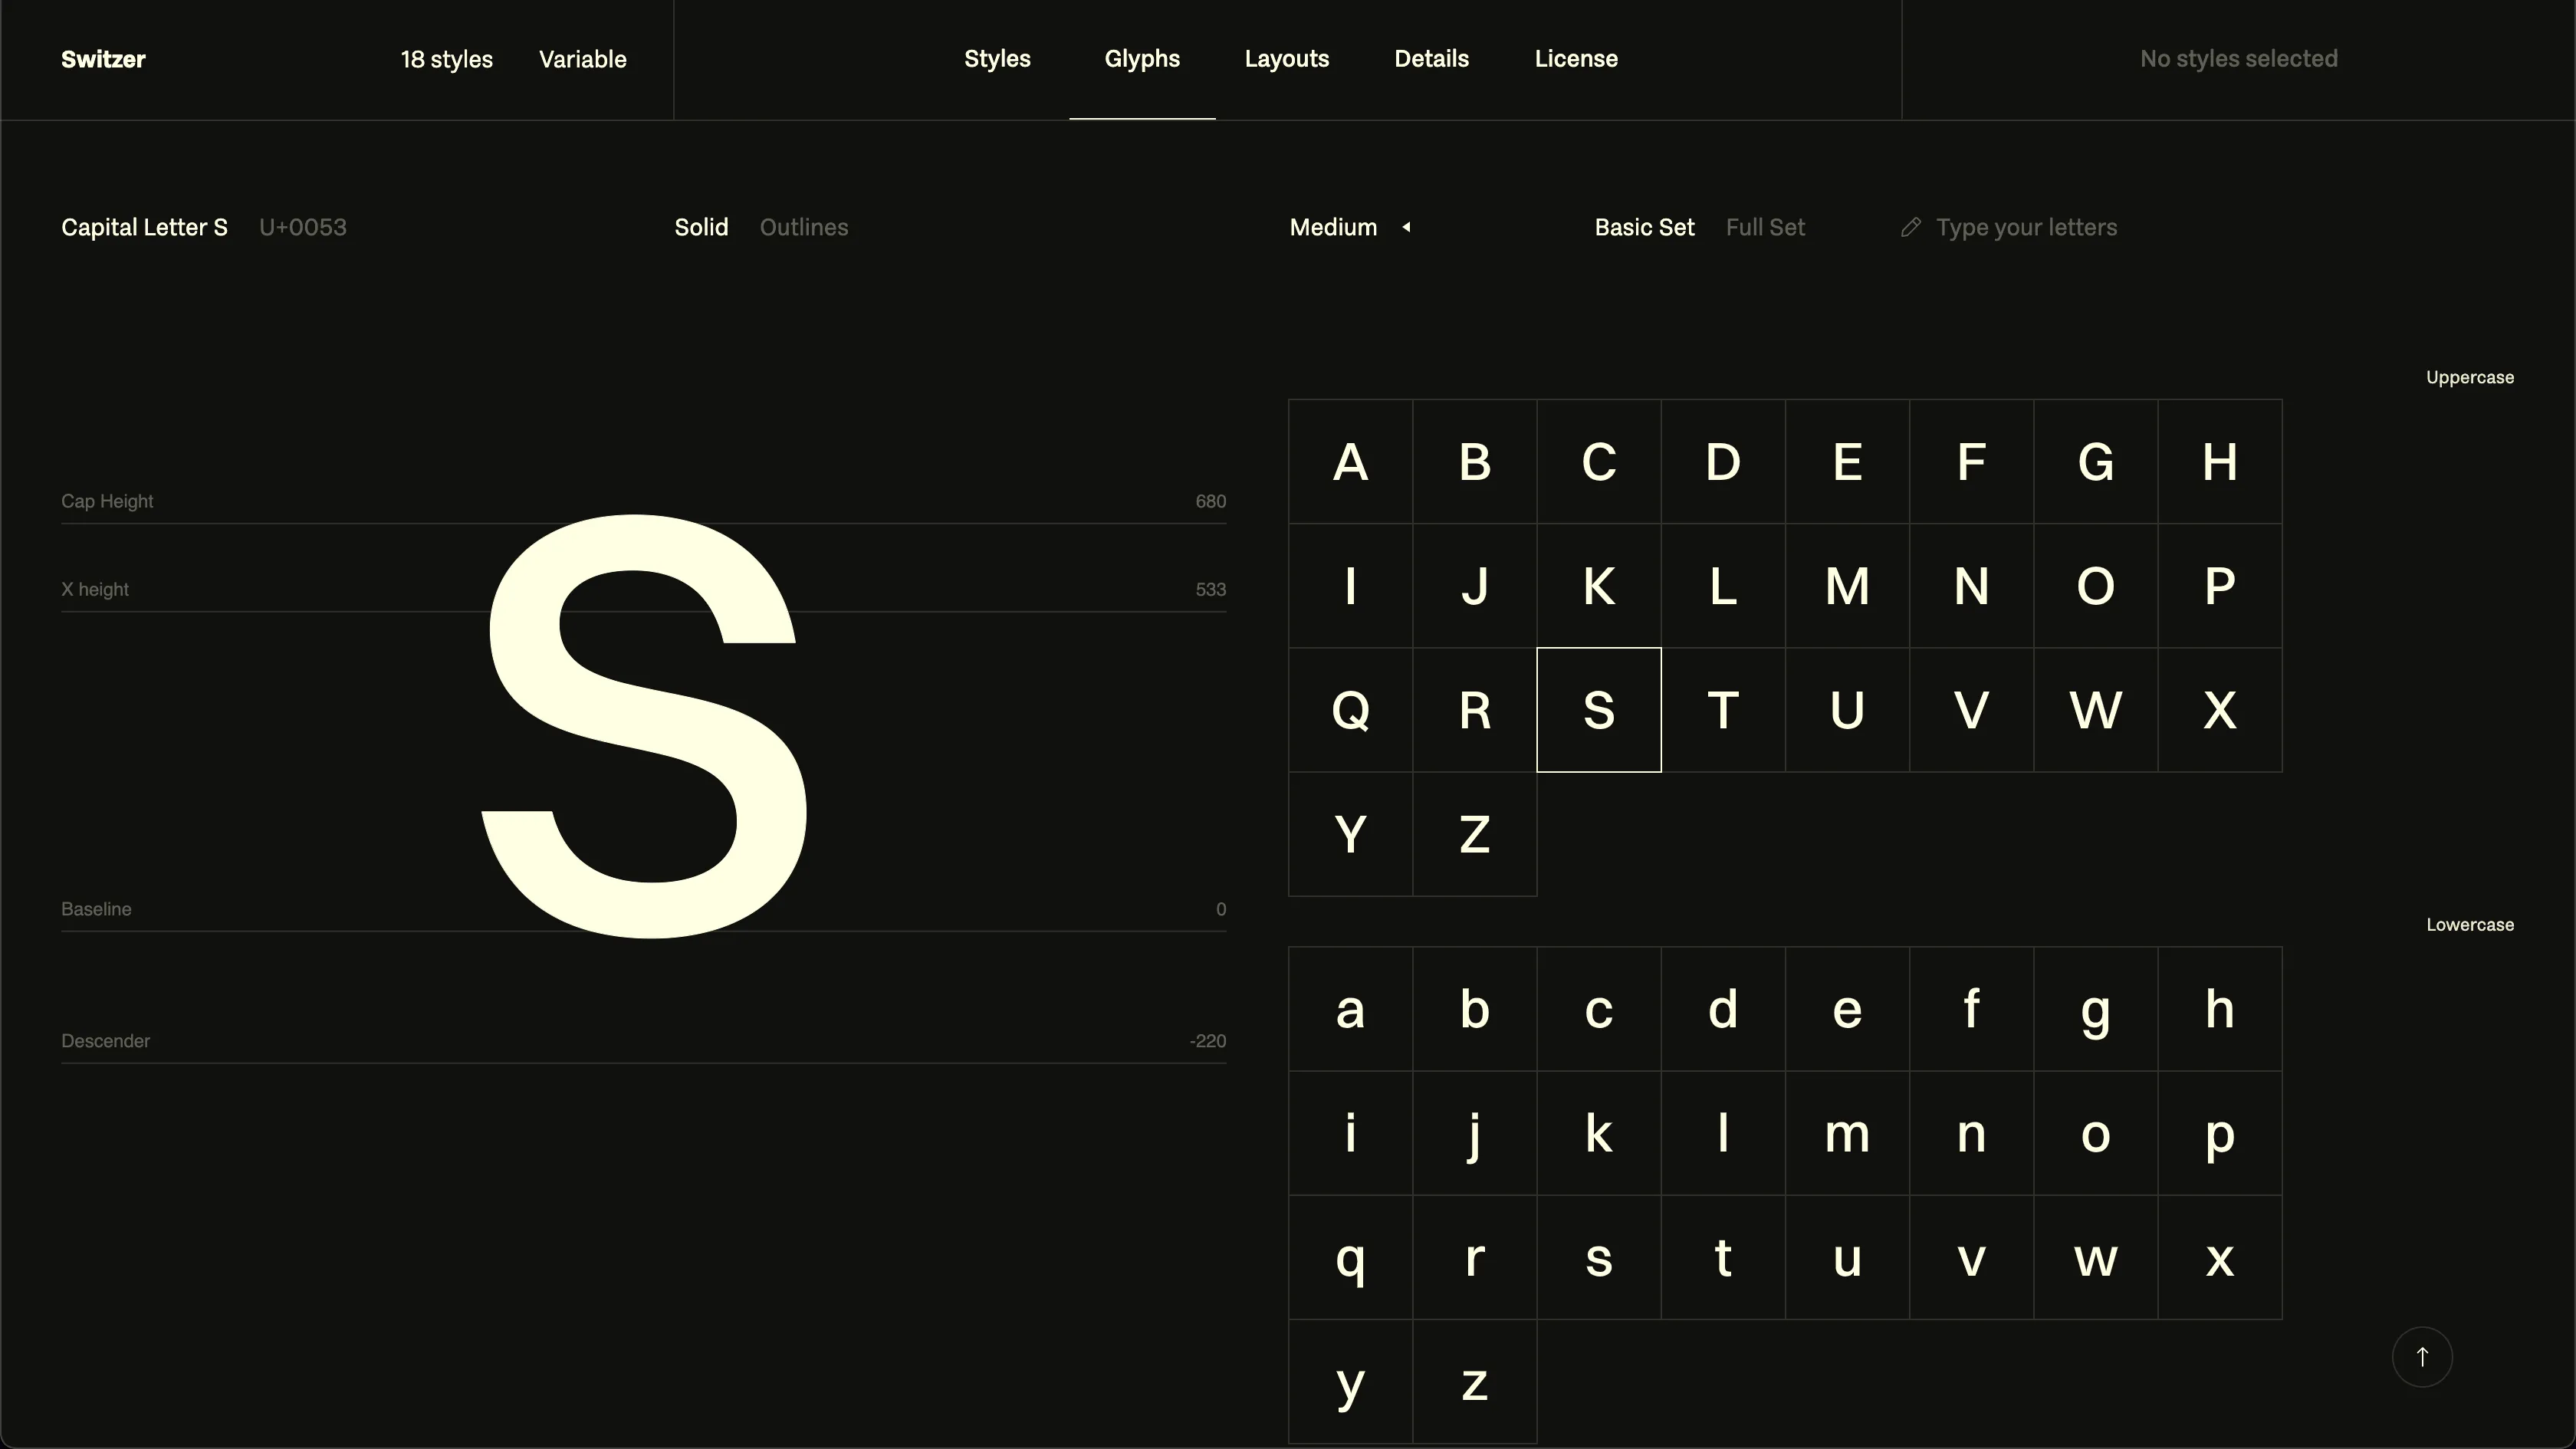Select the uppercase W glyph

click(x=2097, y=709)
